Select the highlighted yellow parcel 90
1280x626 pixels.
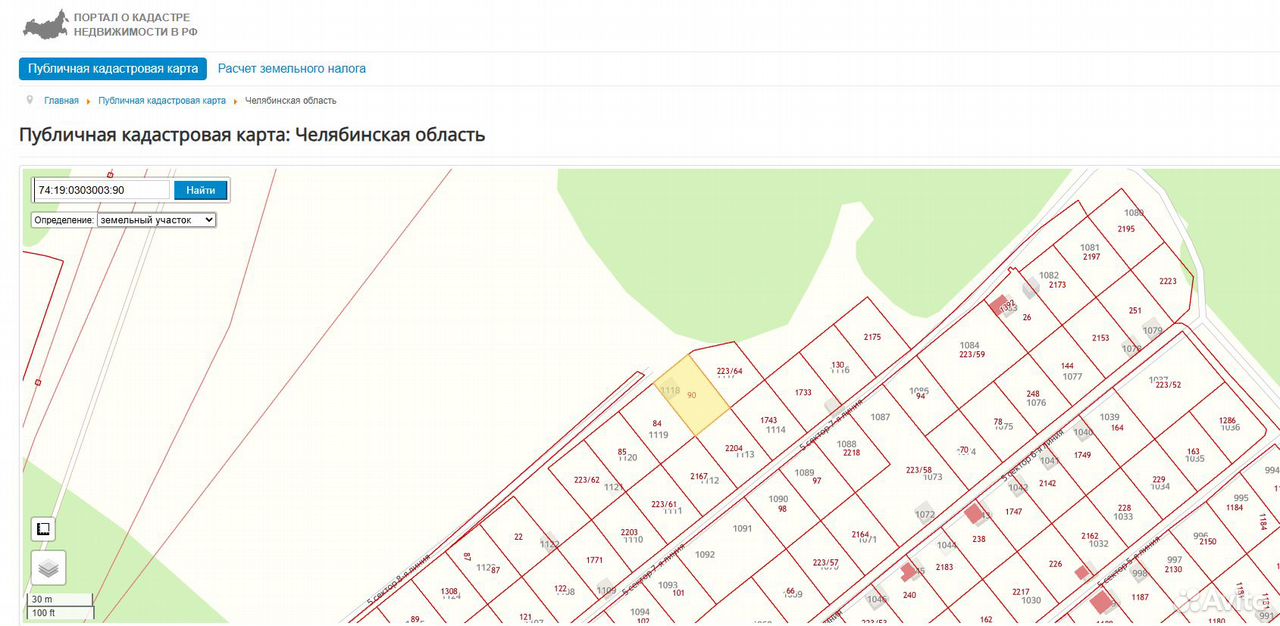[x=691, y=396]
